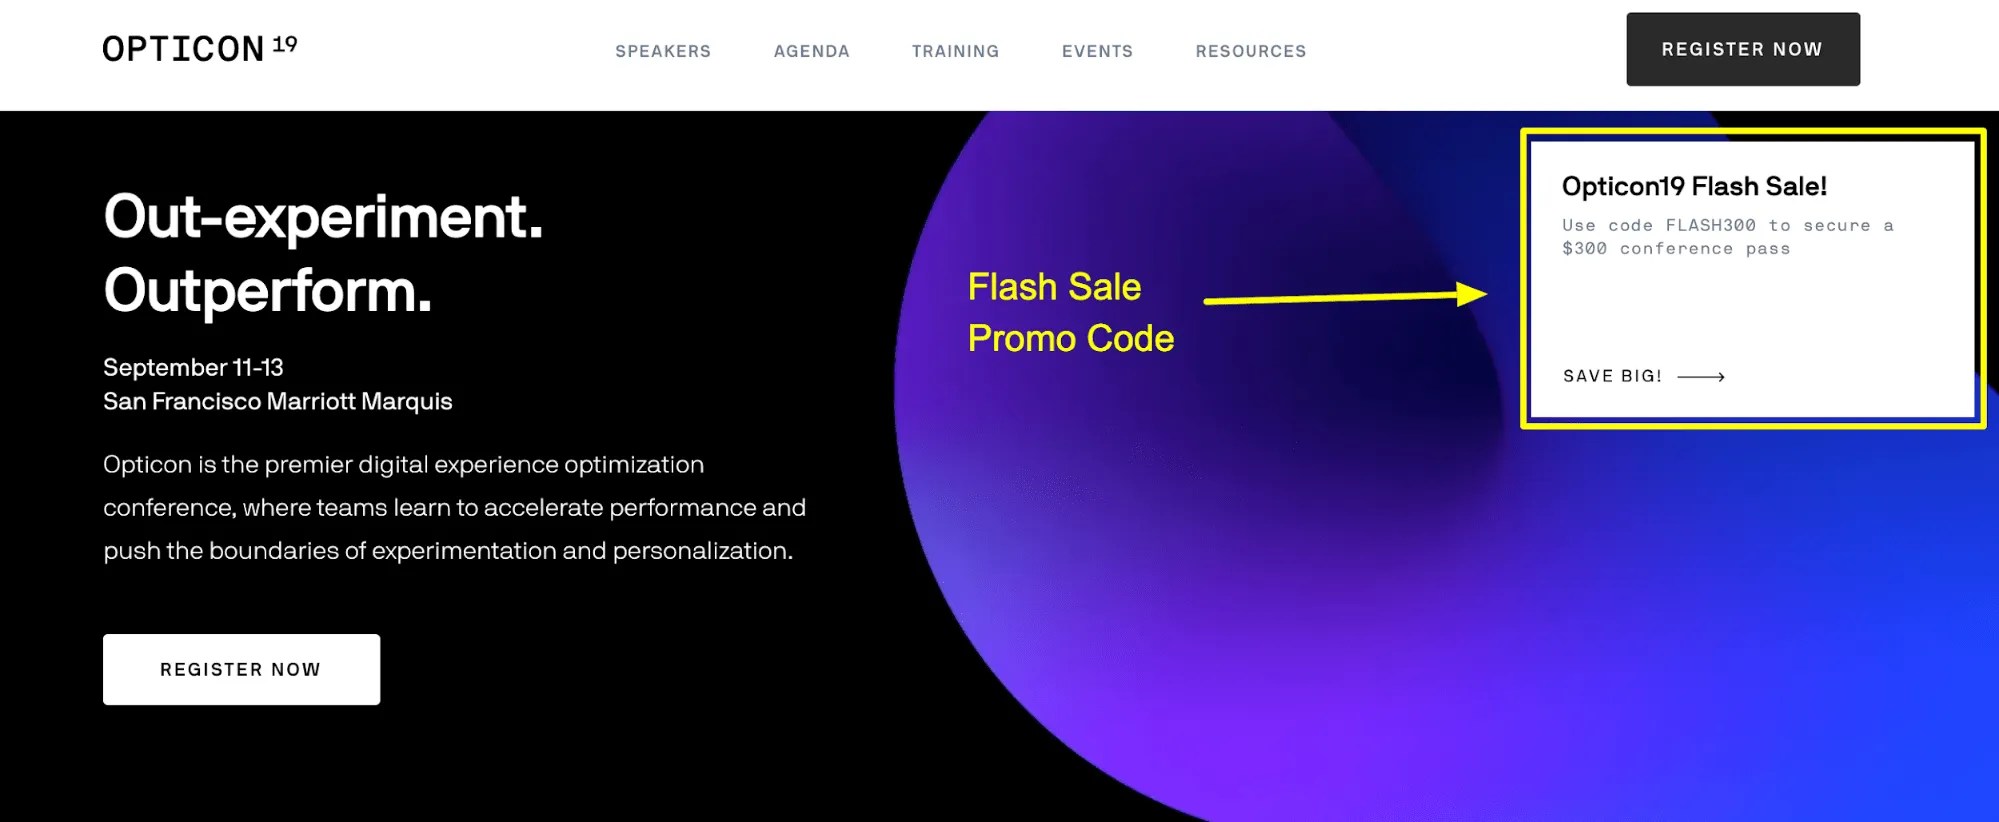Screen dimensions: 1999x822
Task: Navigate to the TRAINING section
Action: click(x=954, y=51)
